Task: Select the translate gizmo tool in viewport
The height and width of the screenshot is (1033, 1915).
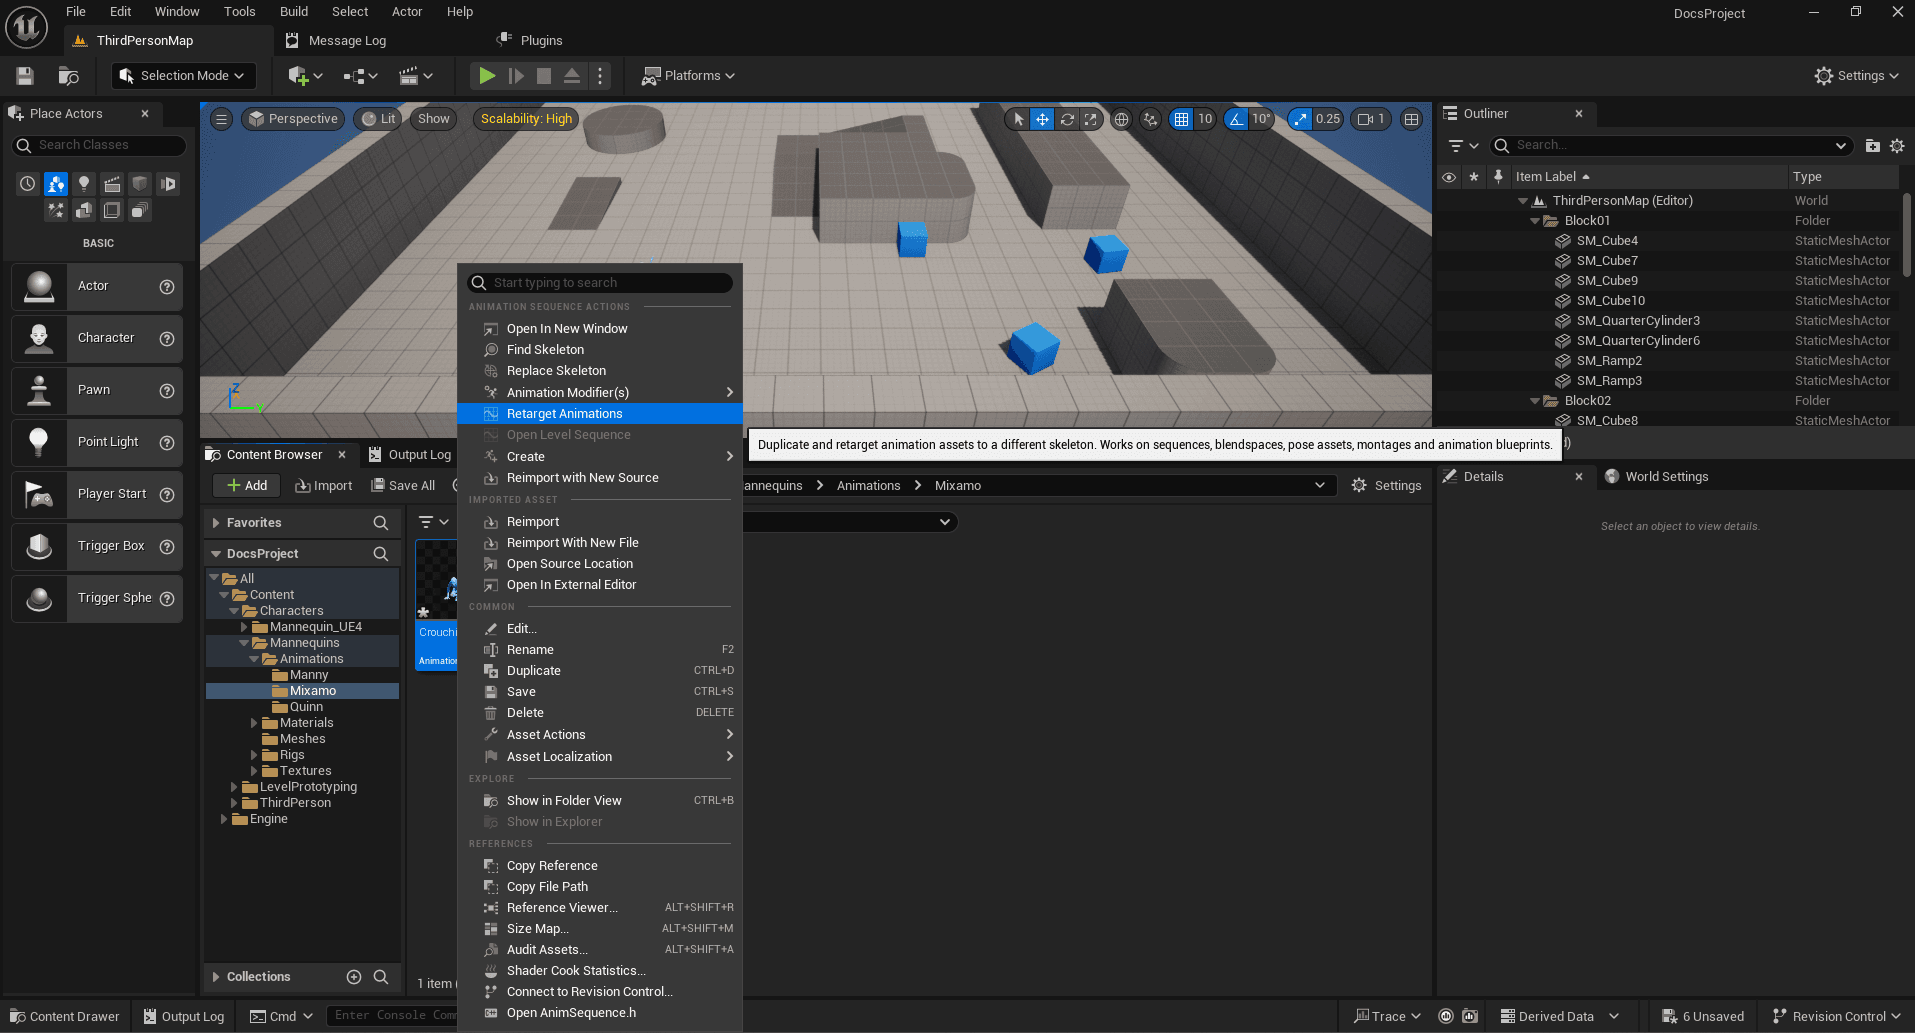Action: (x=1042, y=119)
